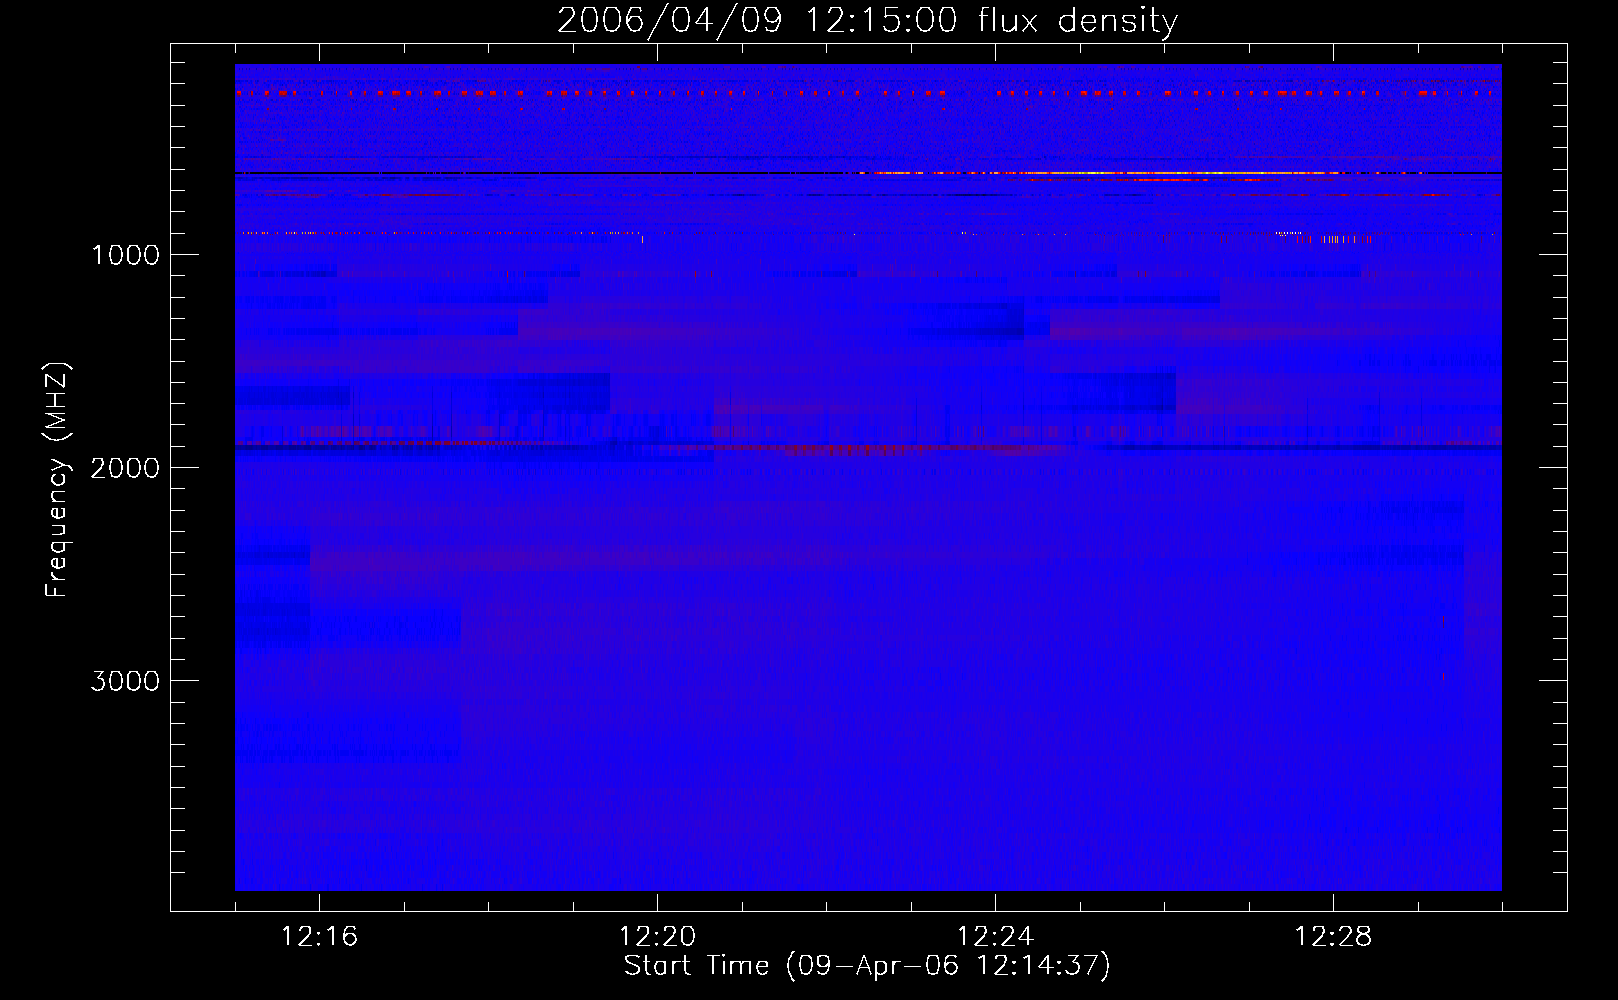Screen dimensions: 1618x1000
Task: Click the 2000 frequency tick label
Action: point(125,468)
